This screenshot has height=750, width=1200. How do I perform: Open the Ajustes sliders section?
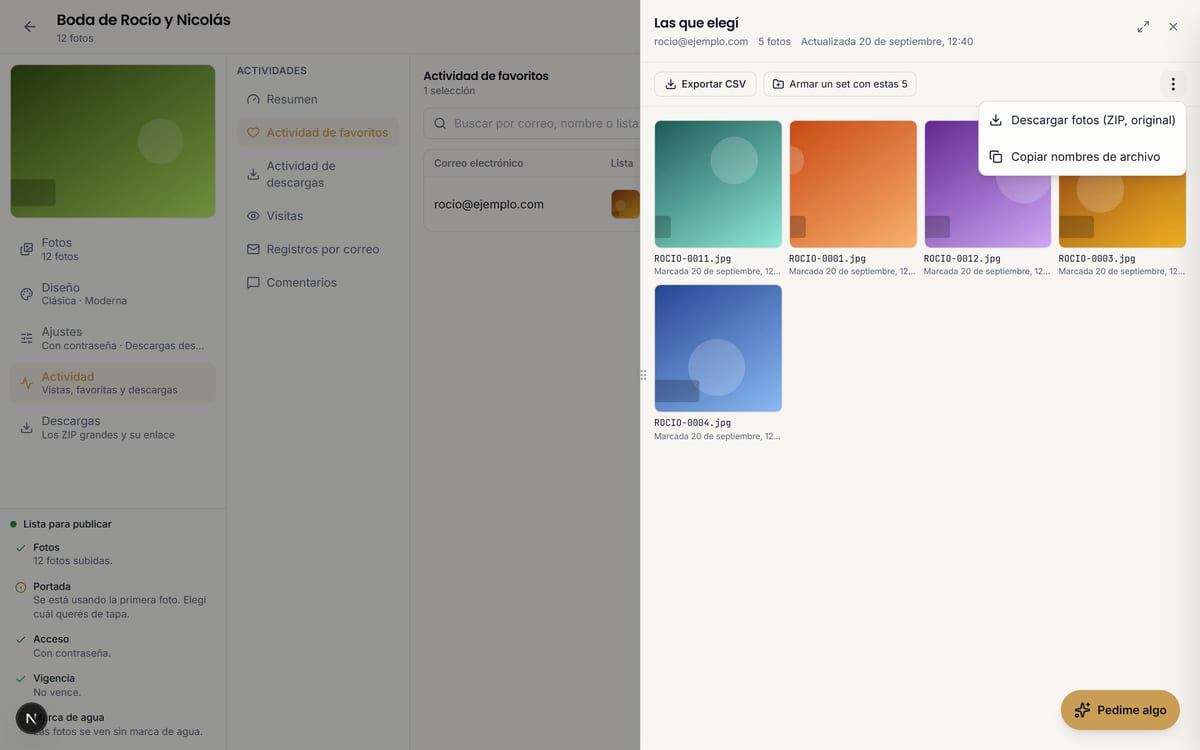click(113, 338)
